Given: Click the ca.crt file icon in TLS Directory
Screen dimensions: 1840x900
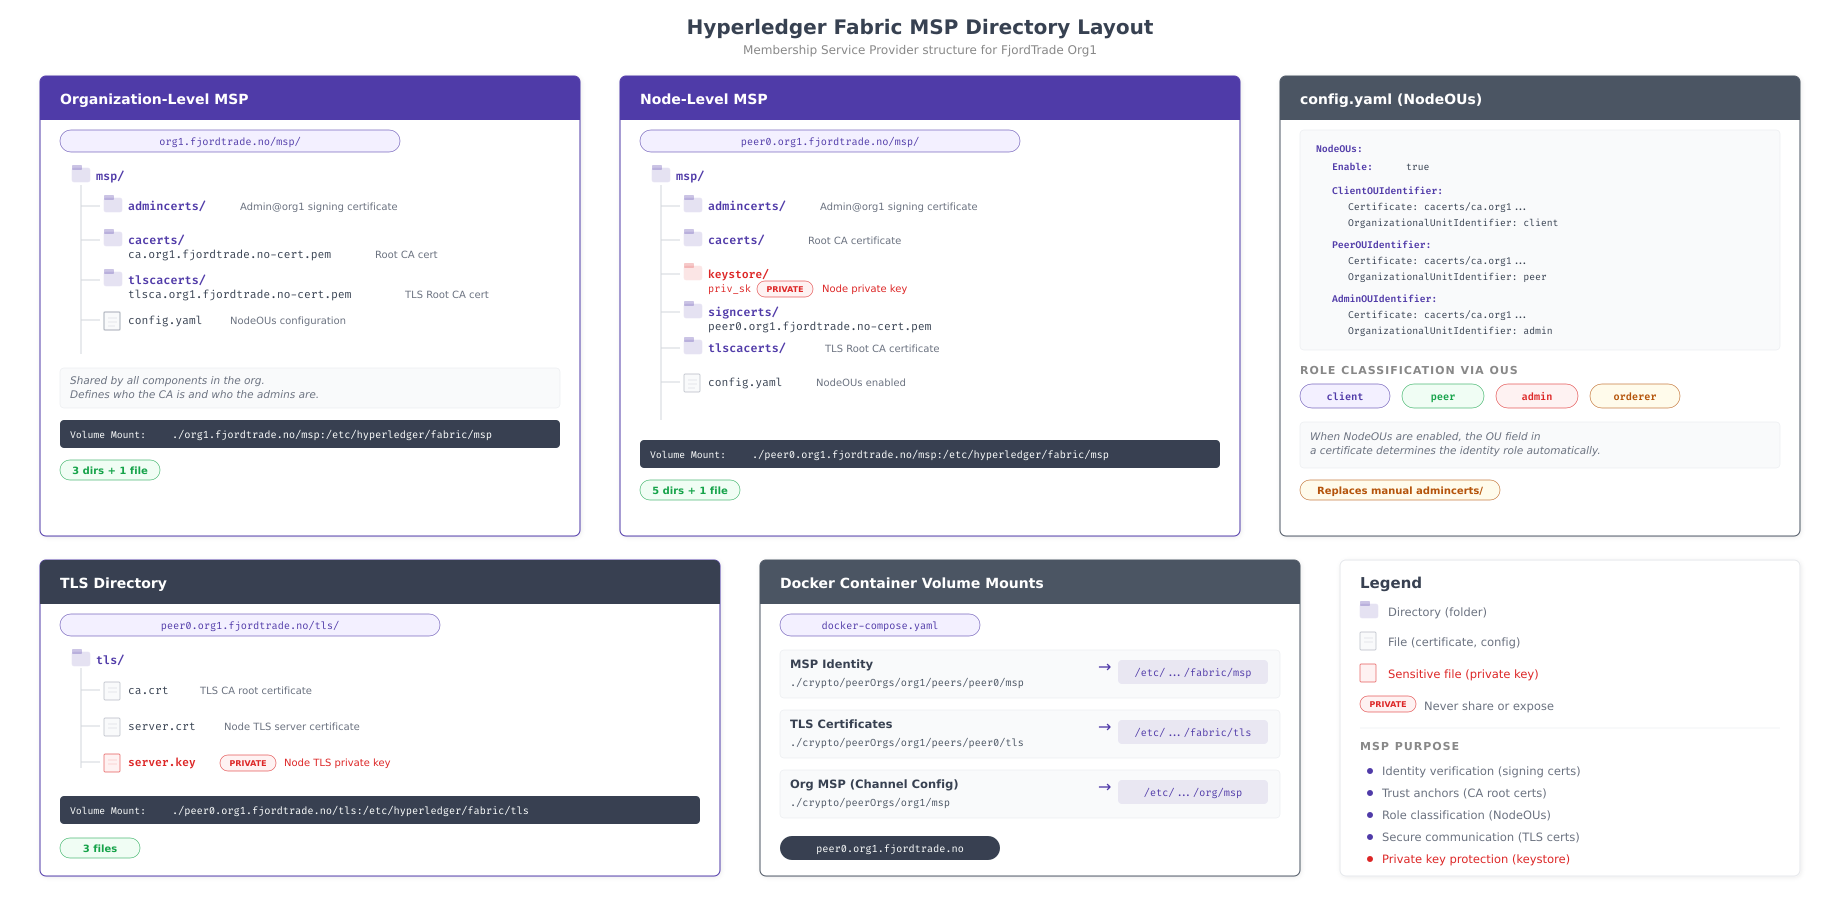Looking at the screenshot, I should [x=112, y=690].
